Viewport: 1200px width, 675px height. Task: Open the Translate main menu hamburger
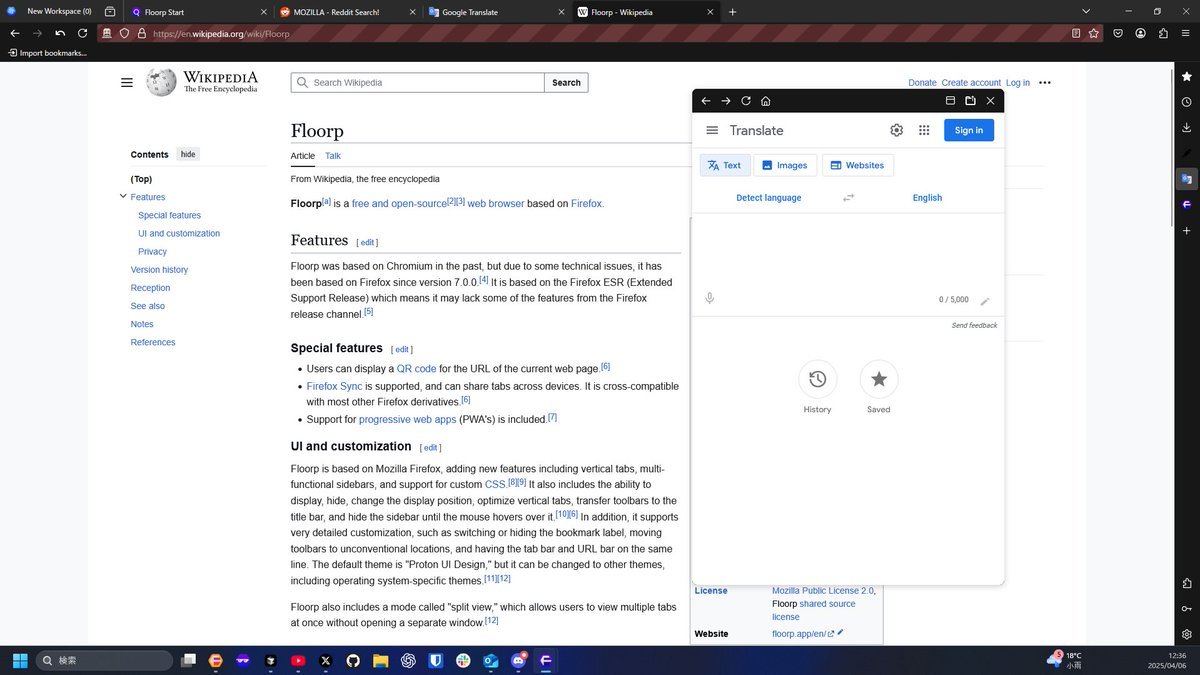(x=712, y=130)
